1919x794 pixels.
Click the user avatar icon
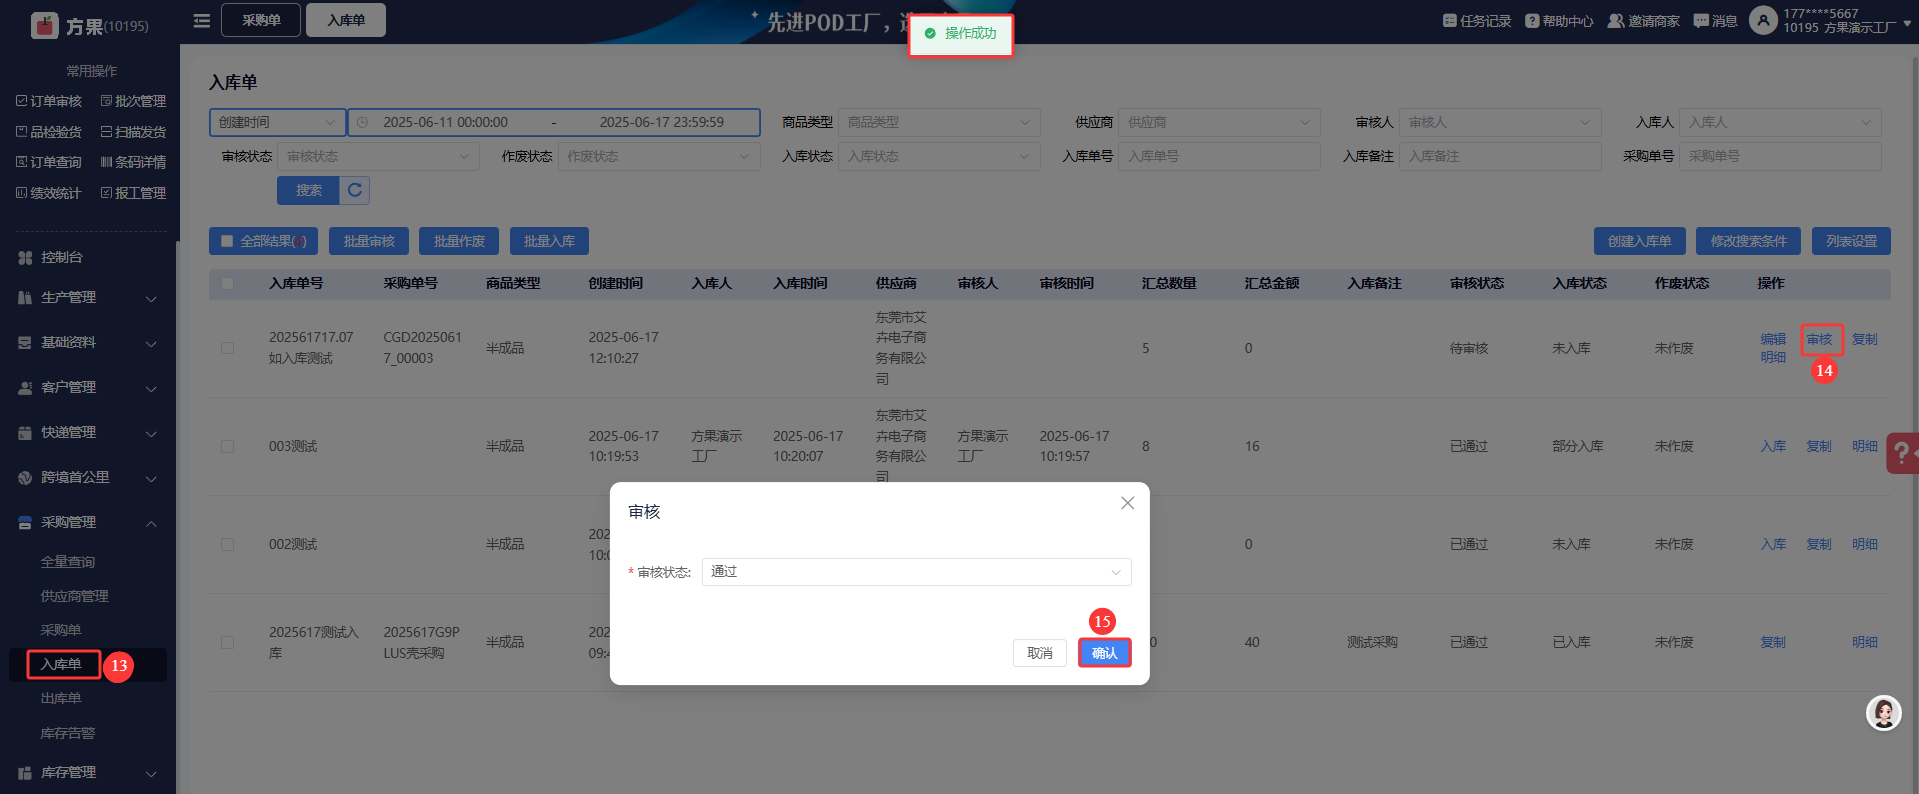pyautogui.click(x=1763, y=20)
